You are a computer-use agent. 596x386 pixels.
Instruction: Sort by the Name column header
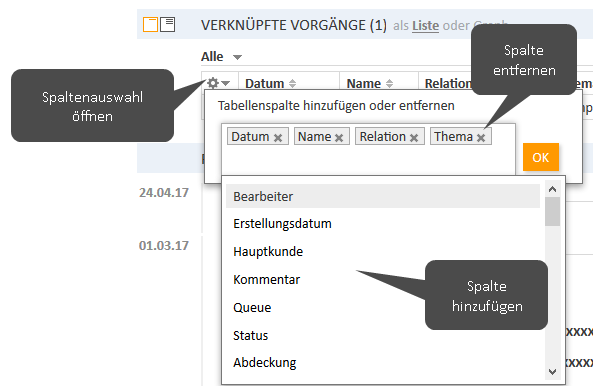[369, 83]
